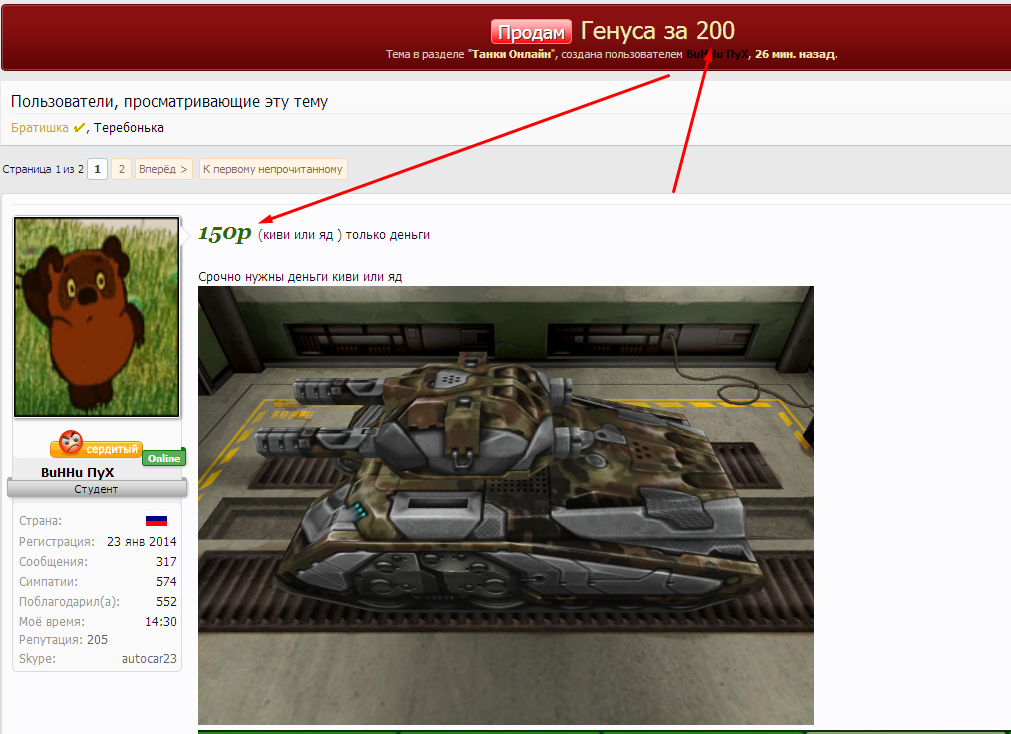Screen dimensions: 1011x734
Task: Click the 26 мин. назад timestamp
Action: 795,54
